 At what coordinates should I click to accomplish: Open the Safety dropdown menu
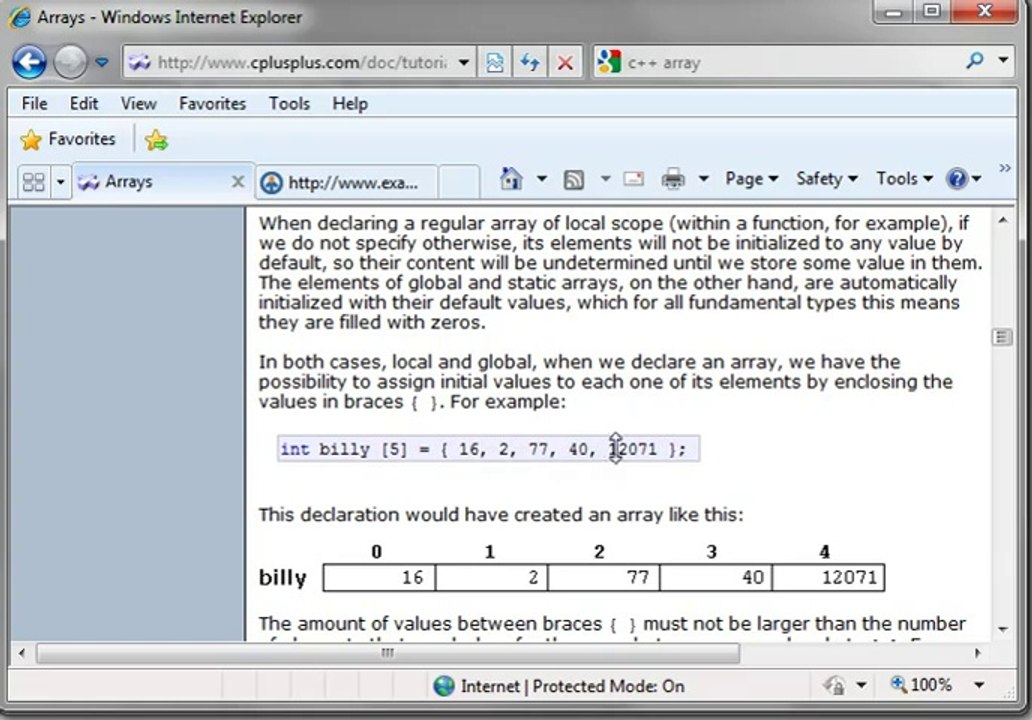[826, 179]
